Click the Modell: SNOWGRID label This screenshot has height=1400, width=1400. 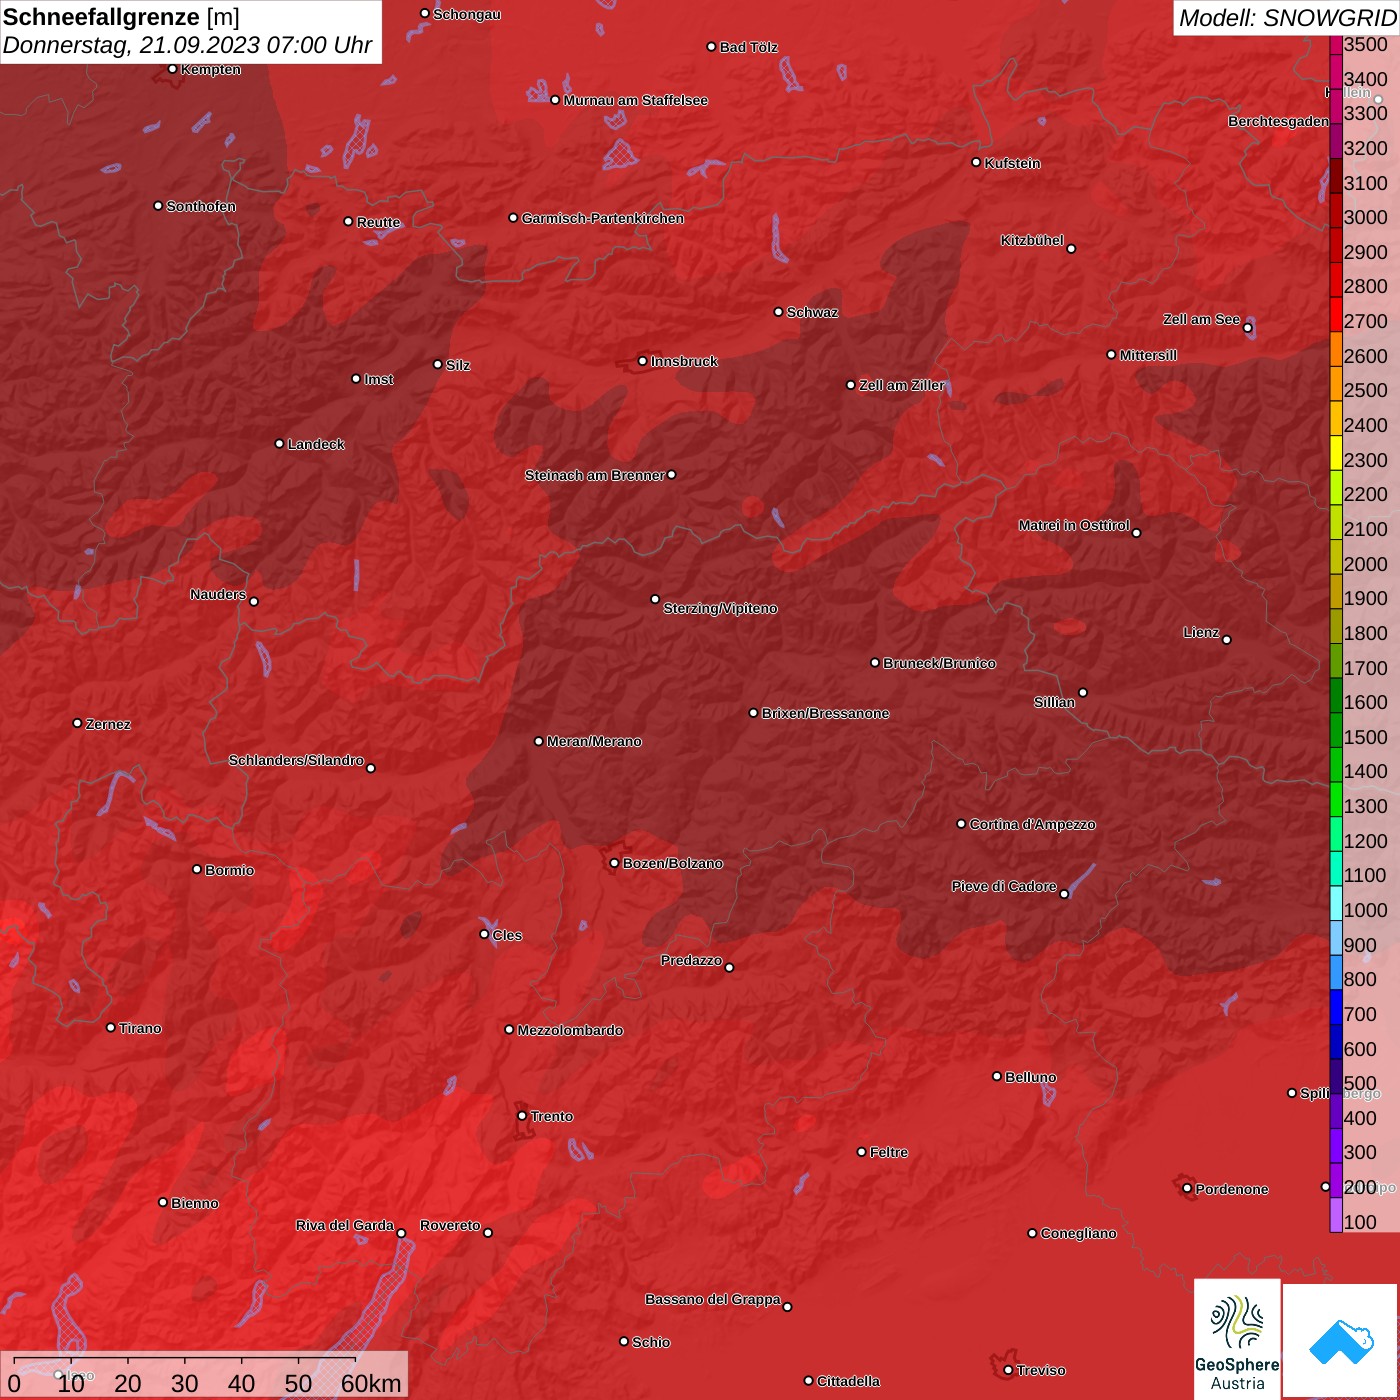(1287, 18)
